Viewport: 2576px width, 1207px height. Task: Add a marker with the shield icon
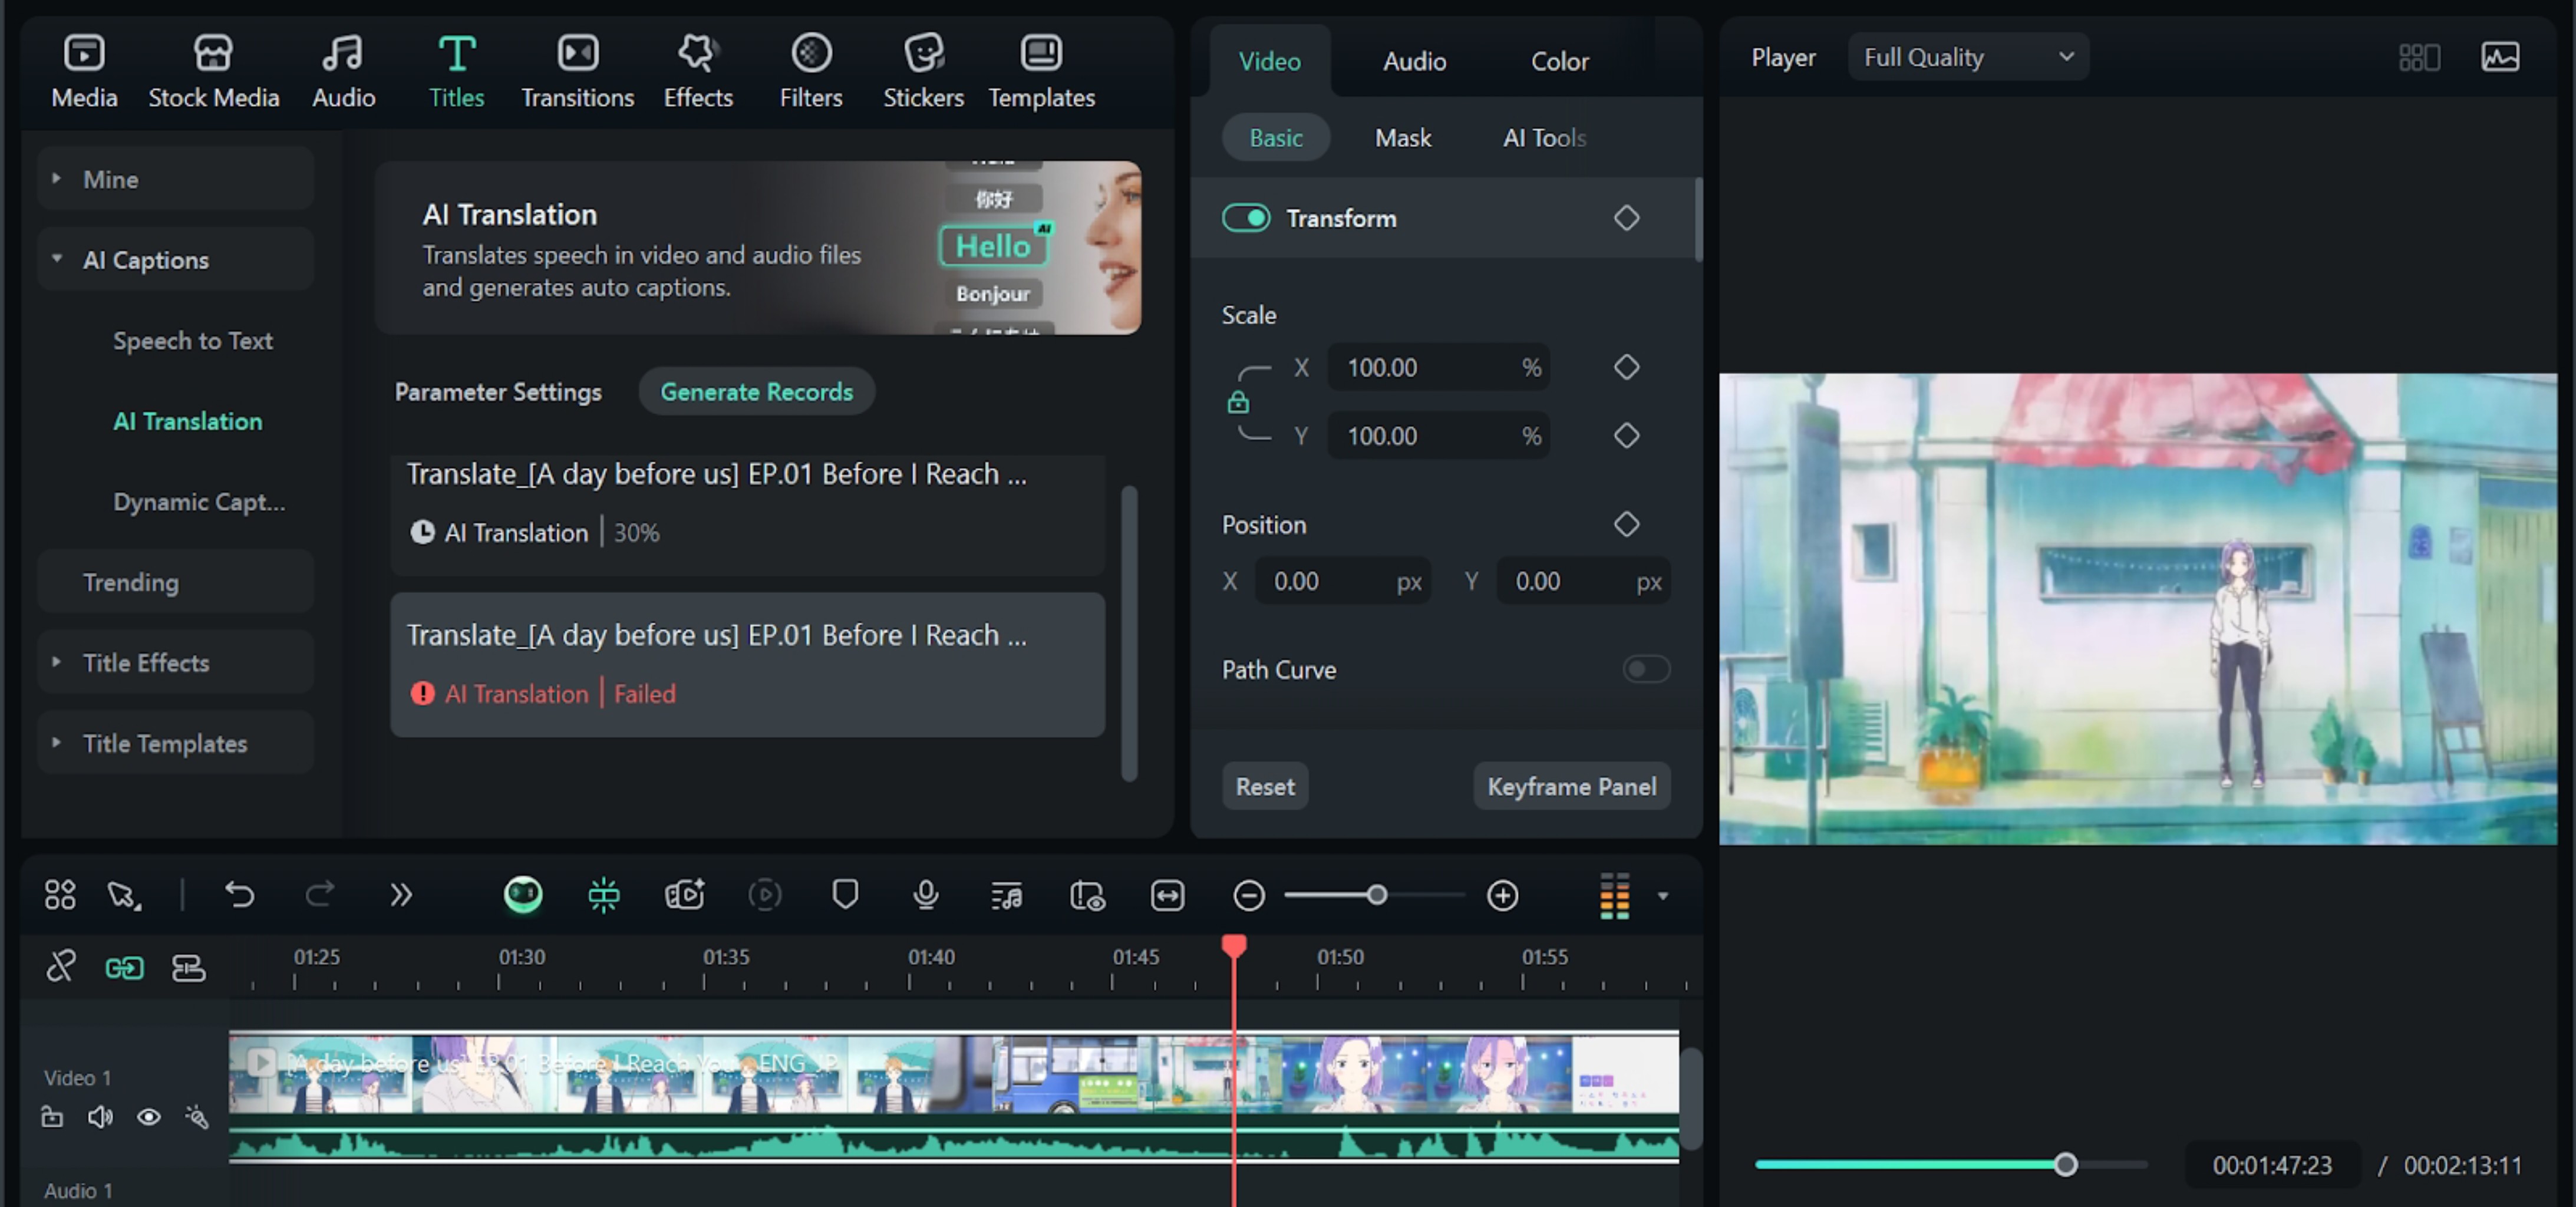tap(845, 894)
